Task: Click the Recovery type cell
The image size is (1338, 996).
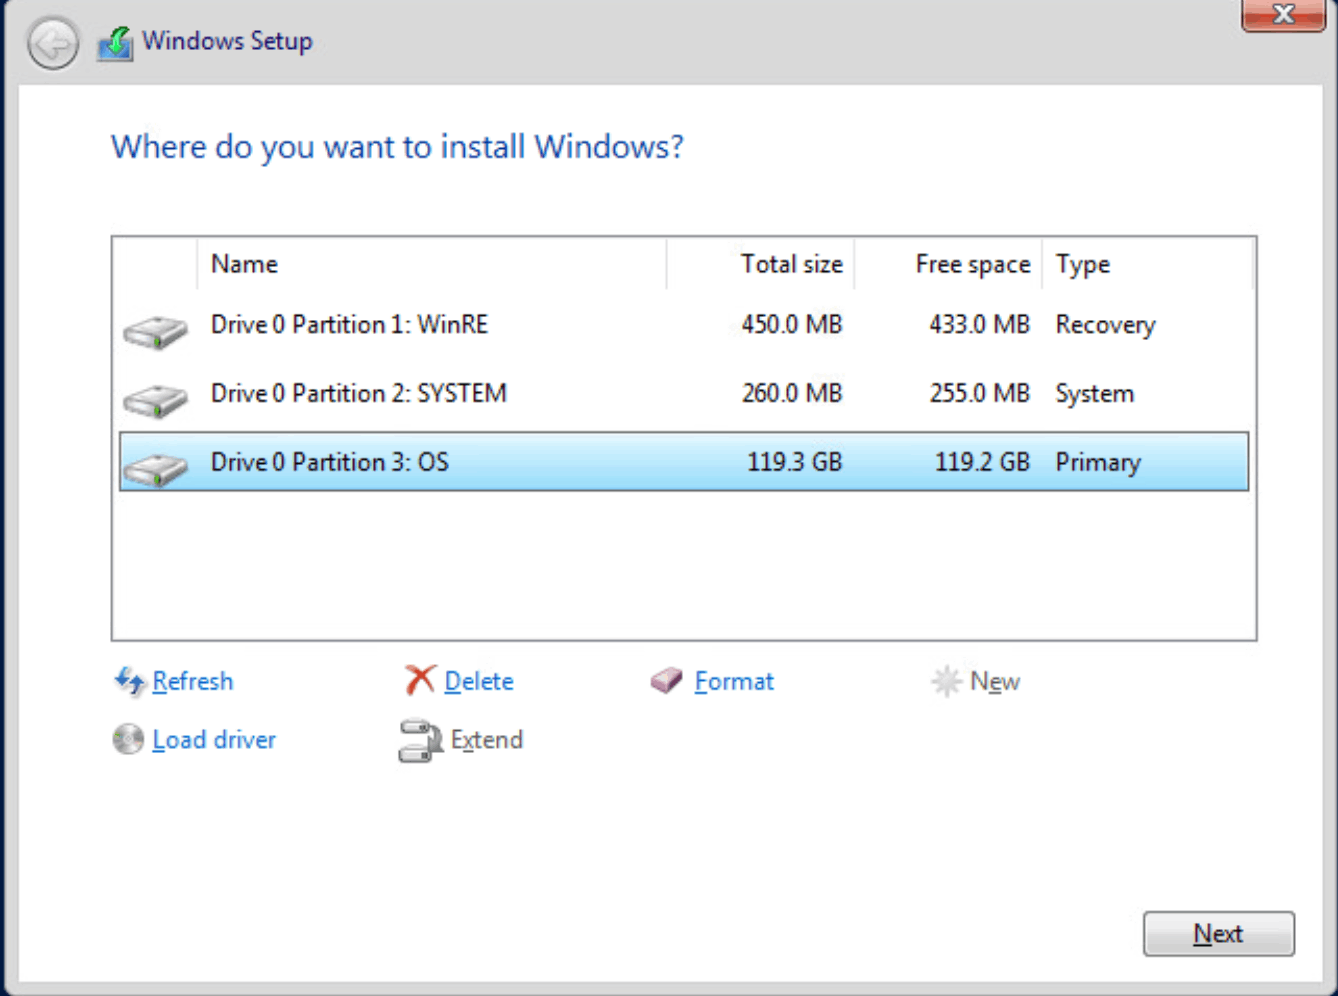Action: [1105, 325]
